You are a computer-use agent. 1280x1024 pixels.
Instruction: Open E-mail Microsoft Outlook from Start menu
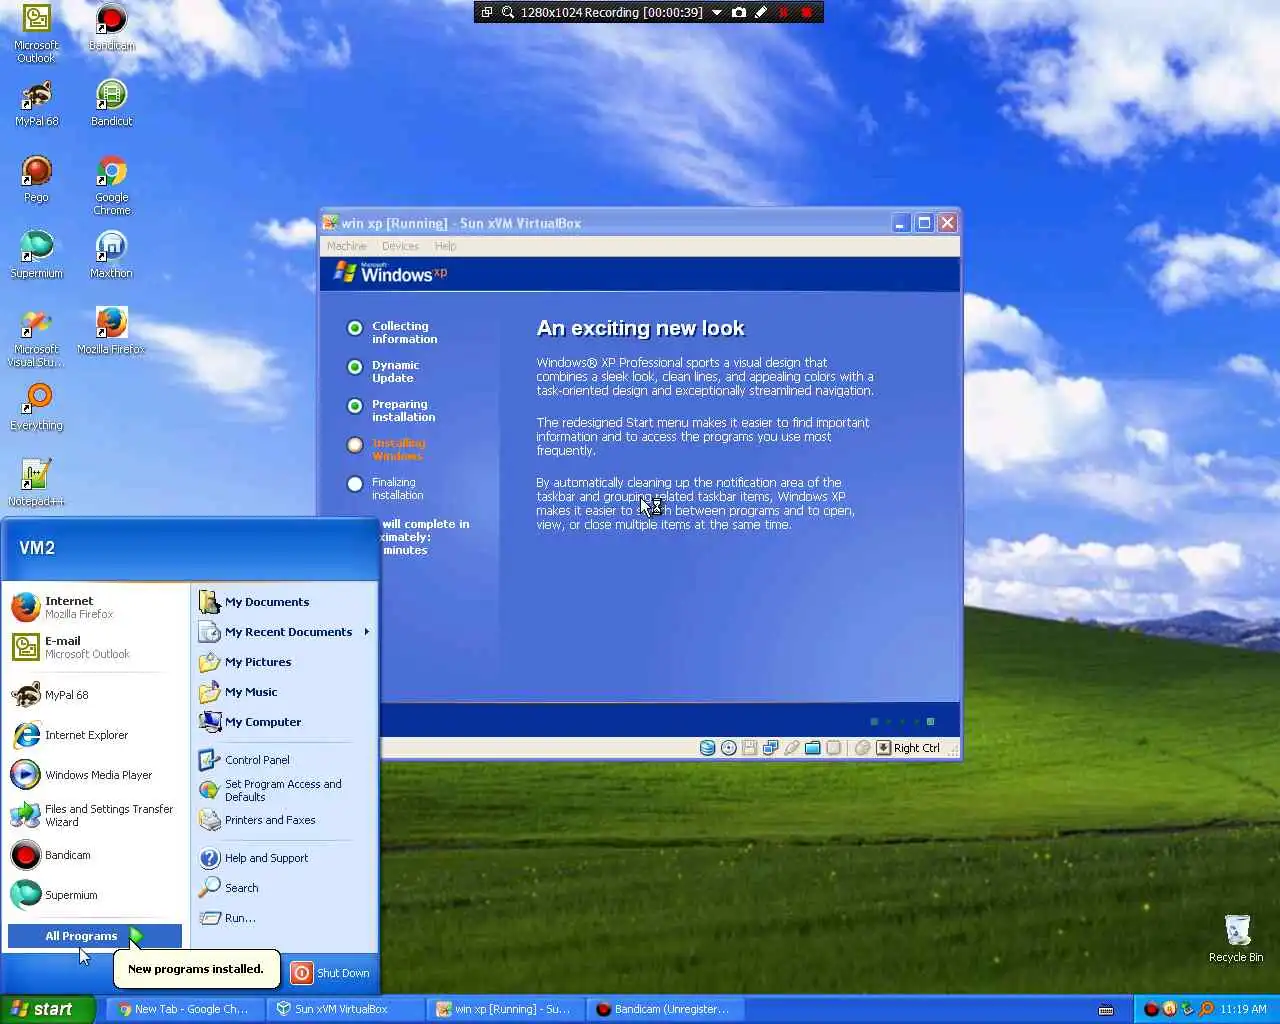(x=96, y=647)
